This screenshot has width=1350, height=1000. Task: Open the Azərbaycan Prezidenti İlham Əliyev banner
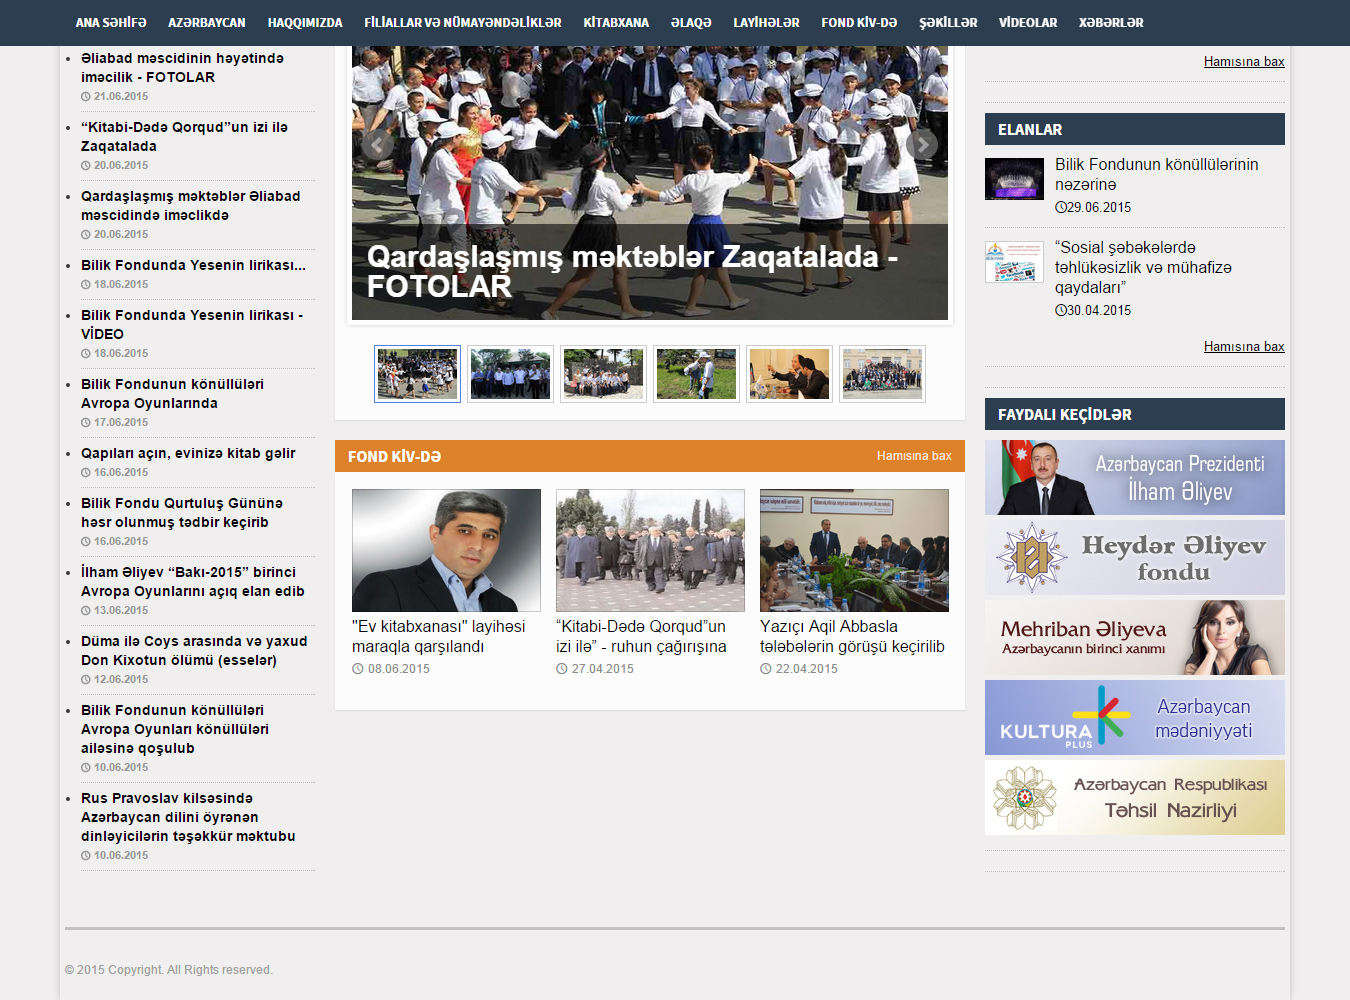[1134, 478]
